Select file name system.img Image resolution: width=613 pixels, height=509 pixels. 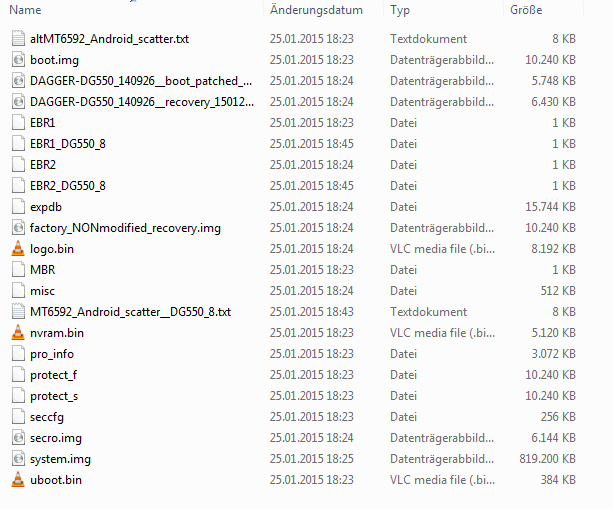pyautogui.click(x=60, y=459)
